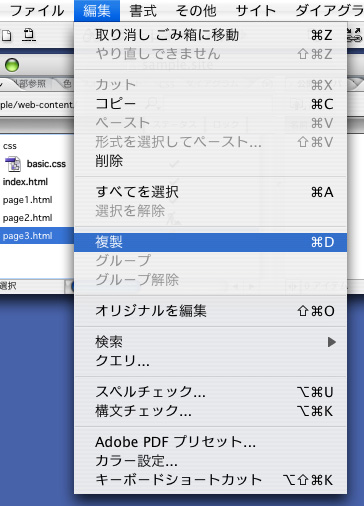Open the ファイル menu
364x506 pixels.
point(37,11)
